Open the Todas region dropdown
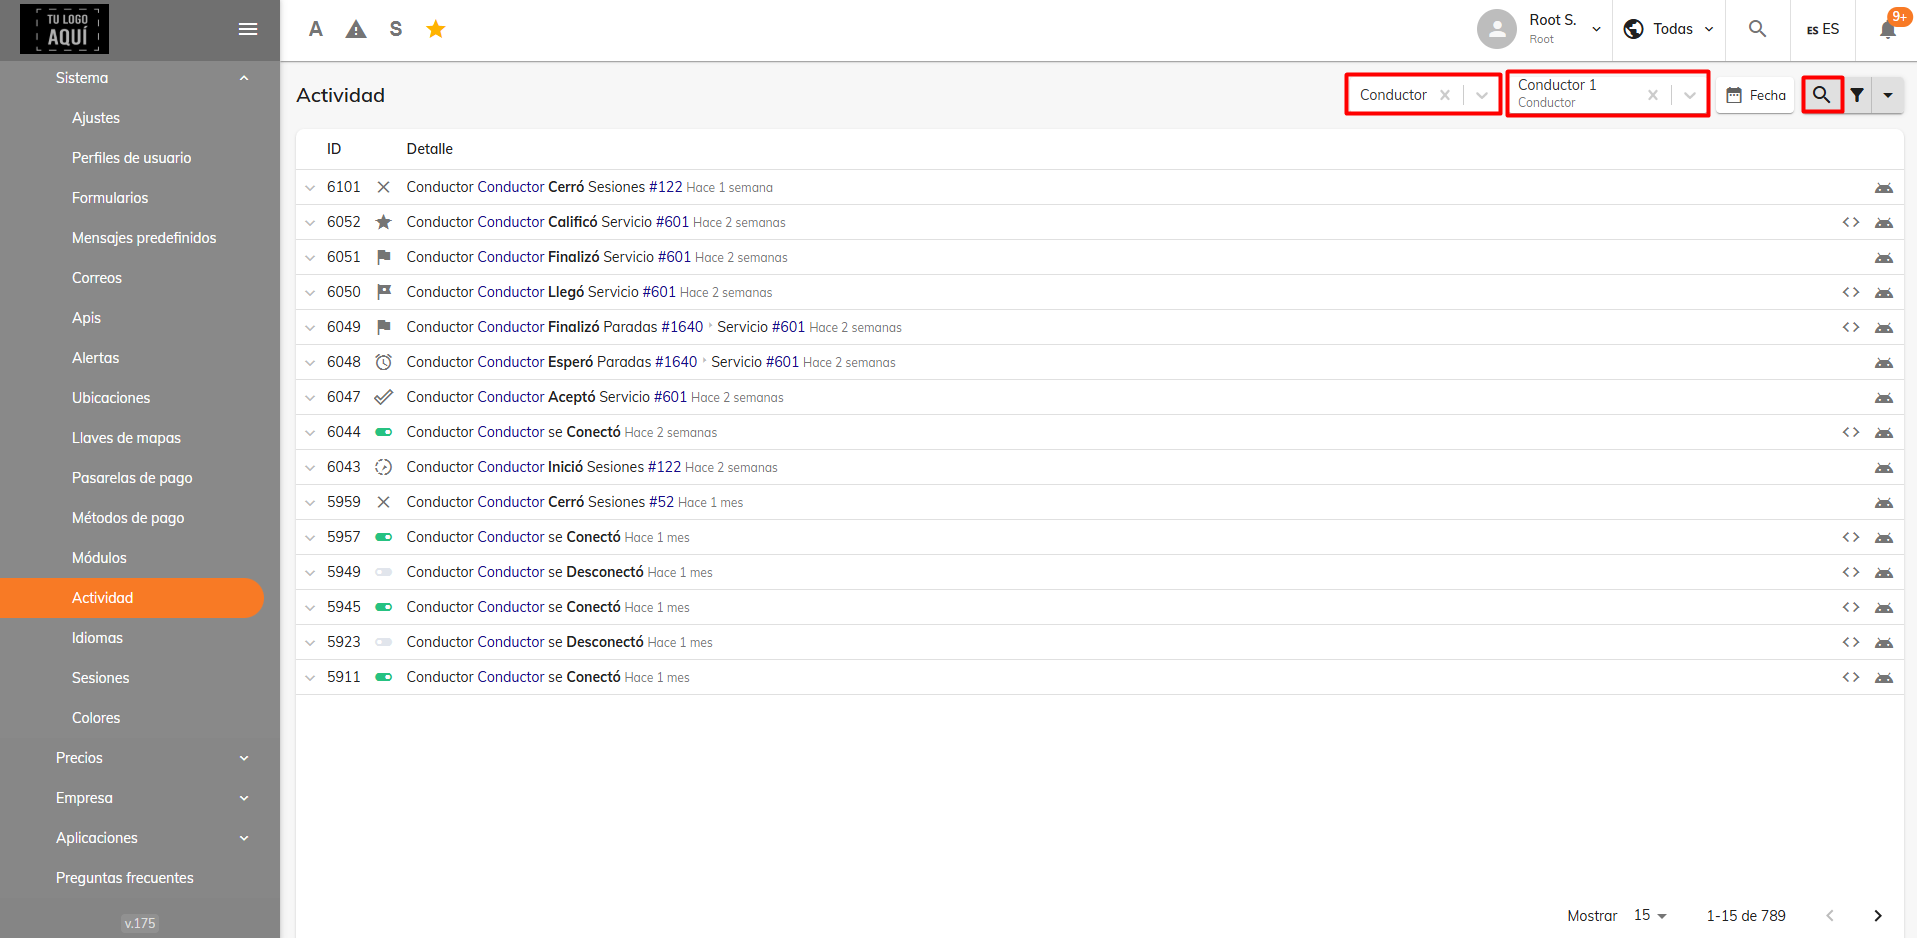Viewport: 1917px width, 938px height. click(1669, 29)
